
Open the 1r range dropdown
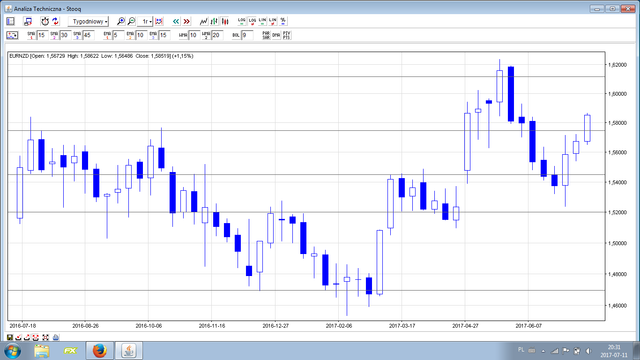coord(145,21)
